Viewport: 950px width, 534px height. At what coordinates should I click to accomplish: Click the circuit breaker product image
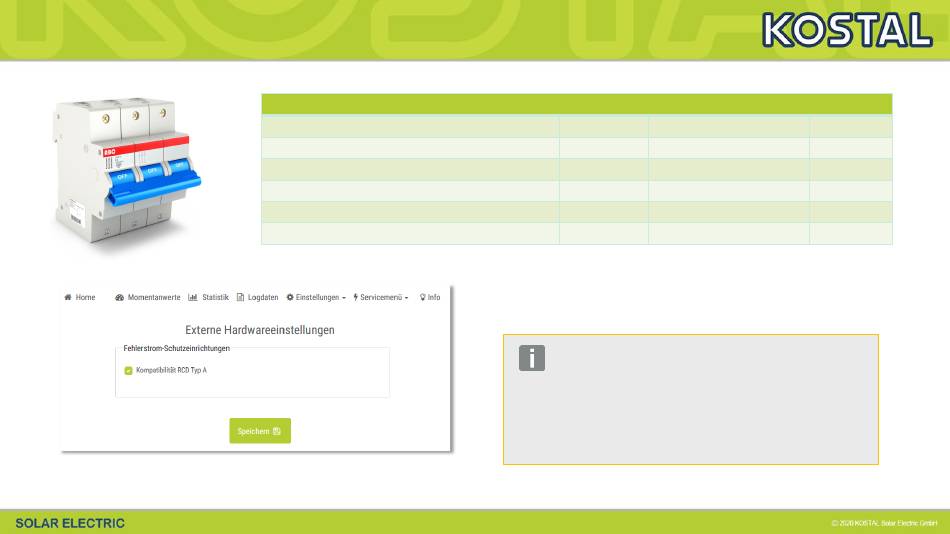[x=127, y=172]
